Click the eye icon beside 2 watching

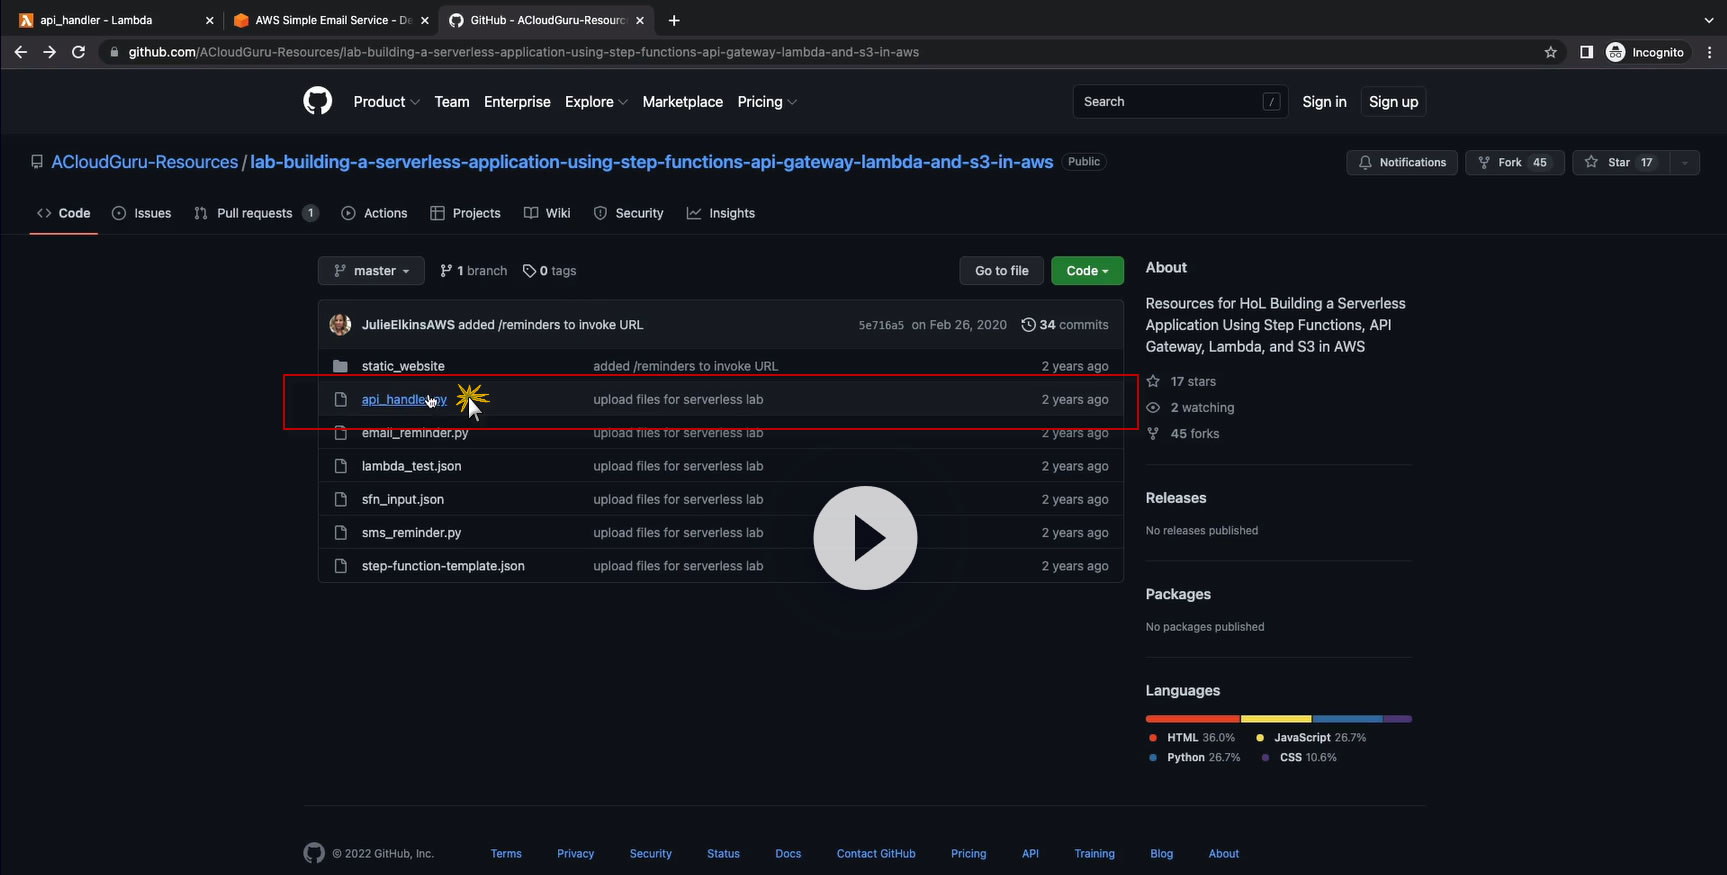coord(1153,407)
